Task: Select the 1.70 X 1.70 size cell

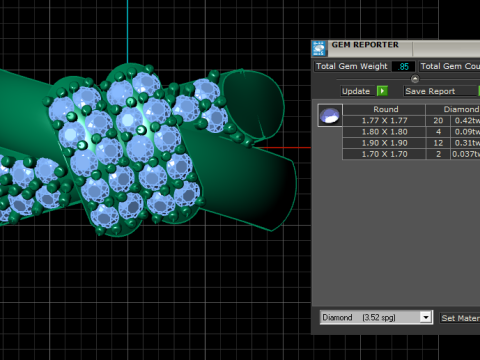Action: tap(384, 154)
